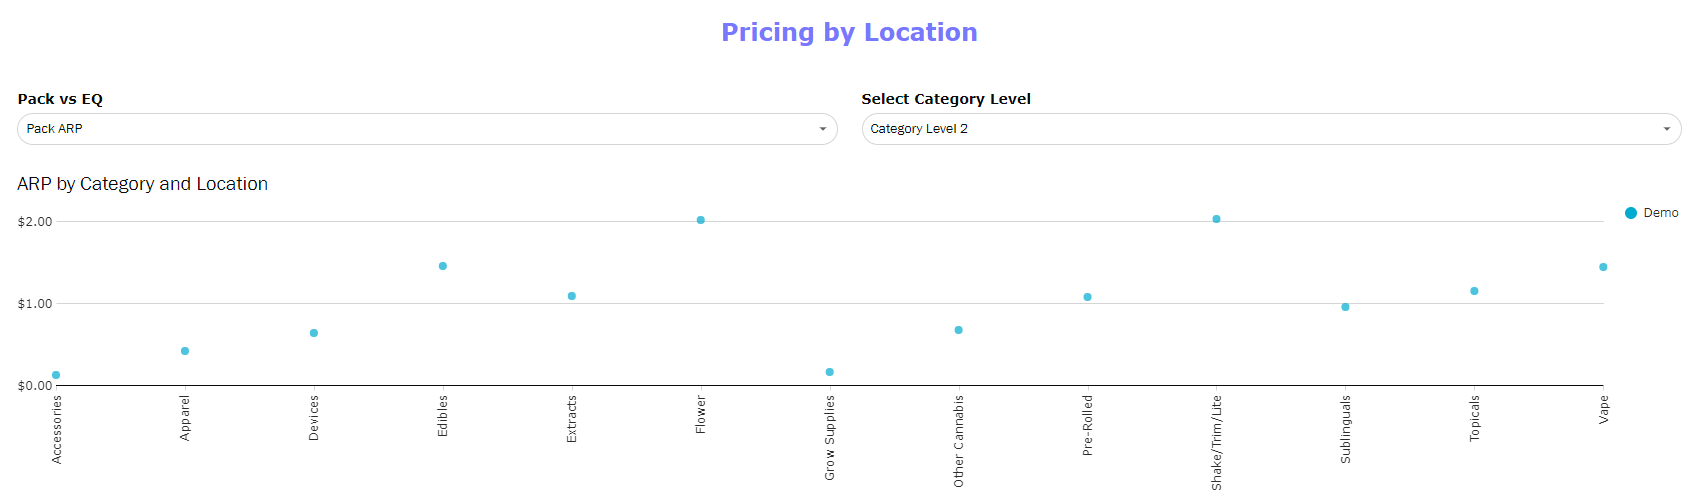This screenshot has height=503, width=1688.
Task: Click the Sublinguals data point
Action: [1346, 307]
